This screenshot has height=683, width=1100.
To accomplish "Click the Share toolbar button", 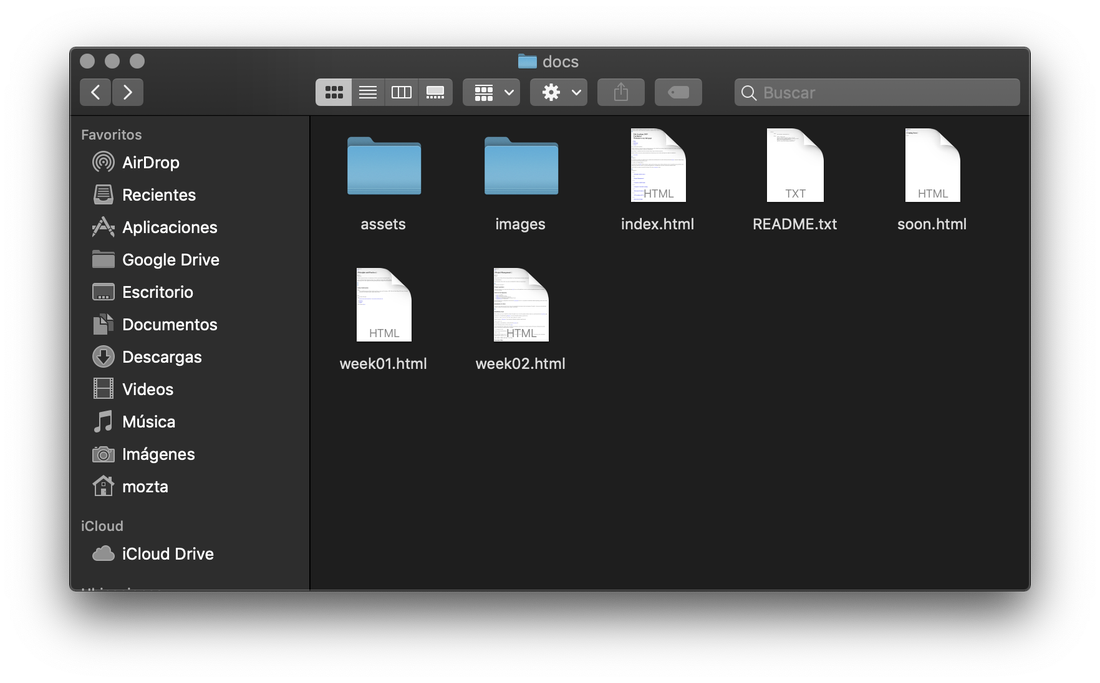I will tap(621, 92).
